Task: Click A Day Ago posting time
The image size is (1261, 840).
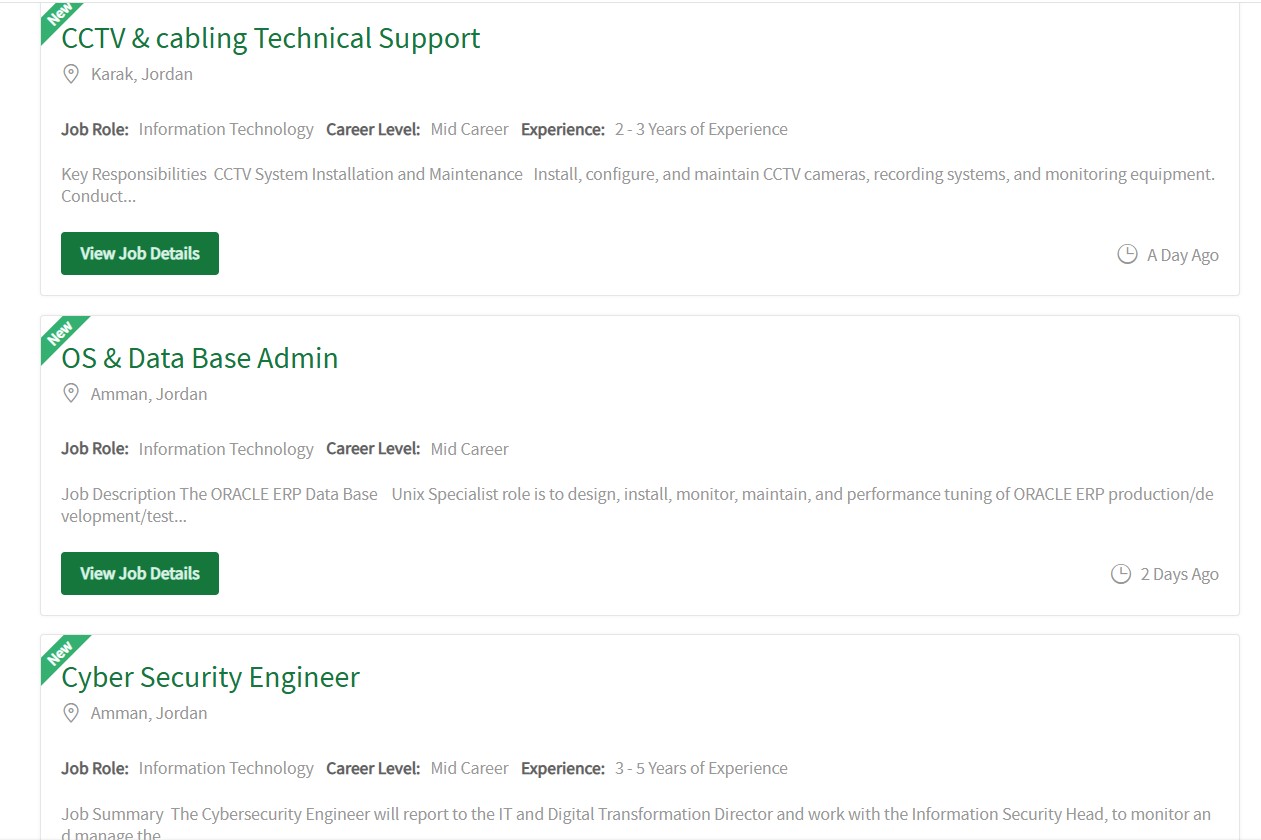Action: click(1183, 255)
